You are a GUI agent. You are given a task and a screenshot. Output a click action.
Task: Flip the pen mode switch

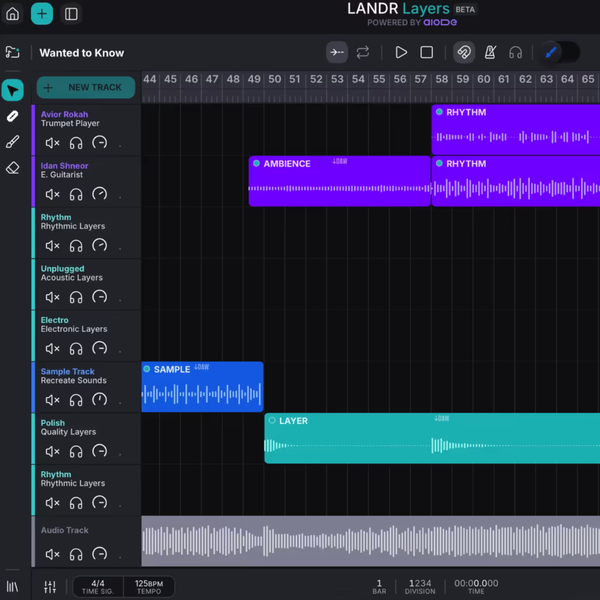560,52
